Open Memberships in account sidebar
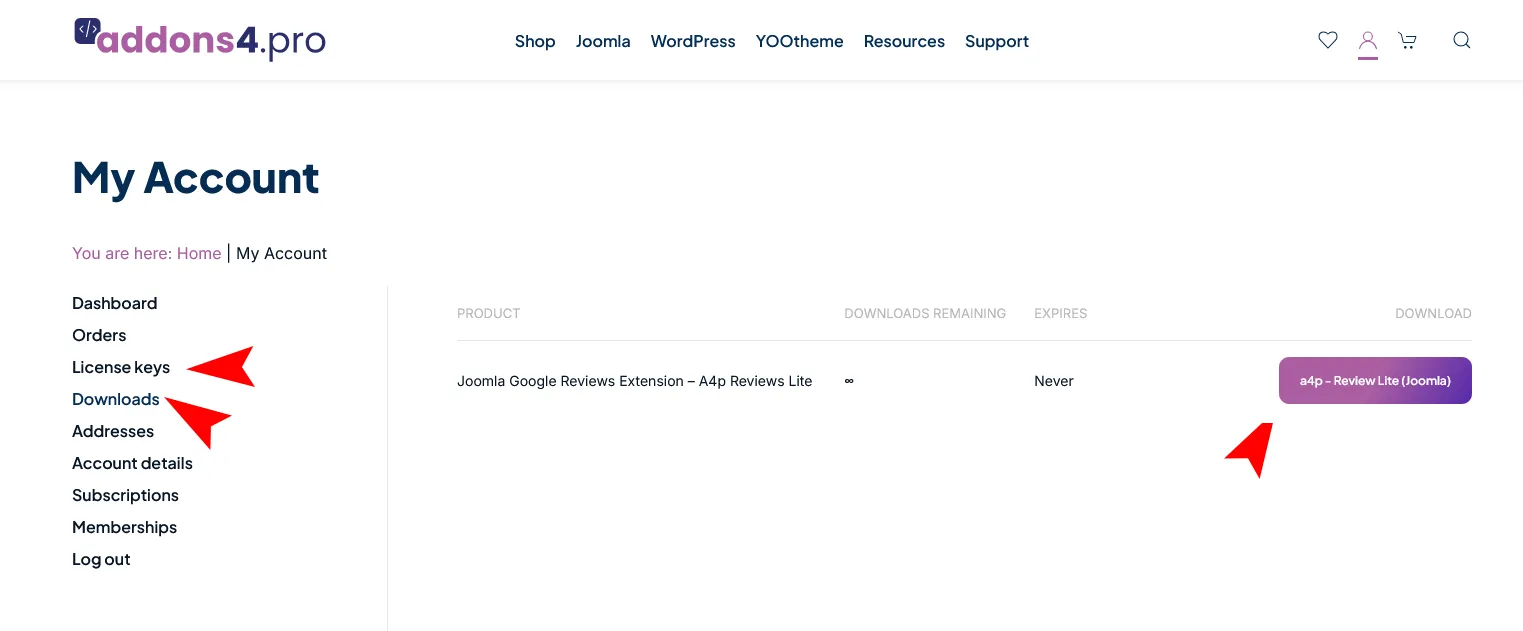The image size is (1523, 631). click(x=124, y=527)
